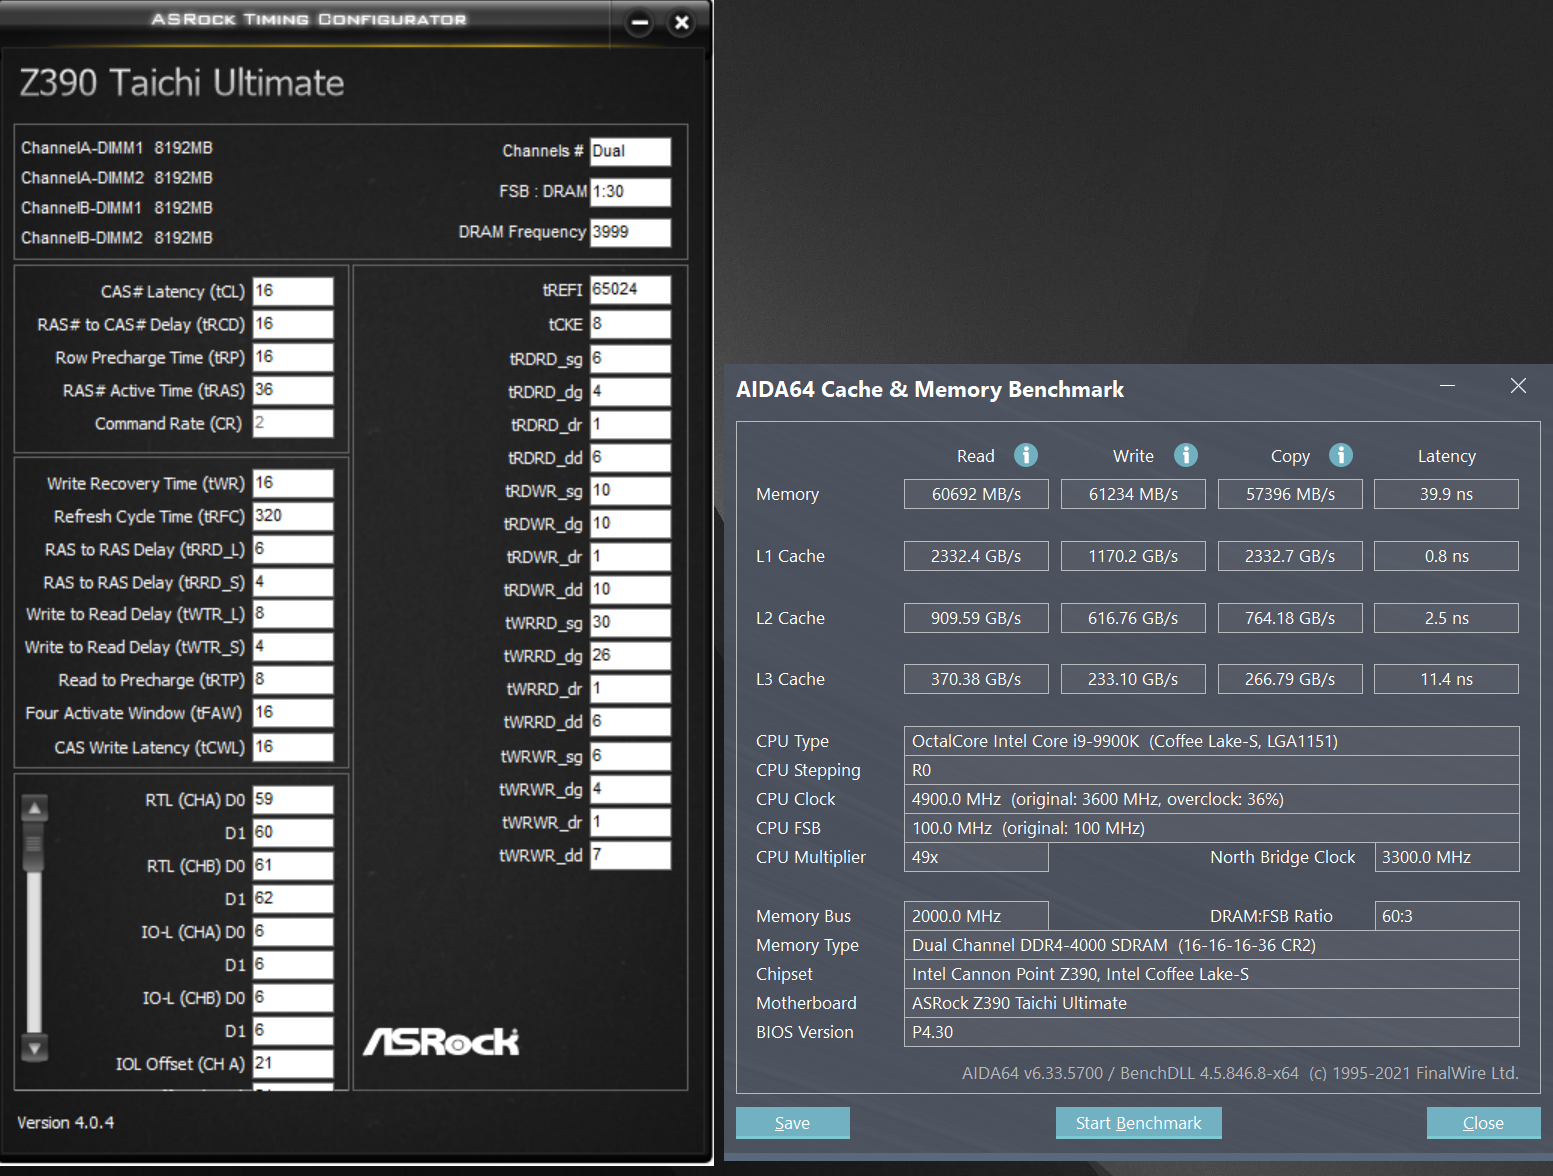
Task: Click the RTL (CHA) D0 field
Action: coord(293,800)
